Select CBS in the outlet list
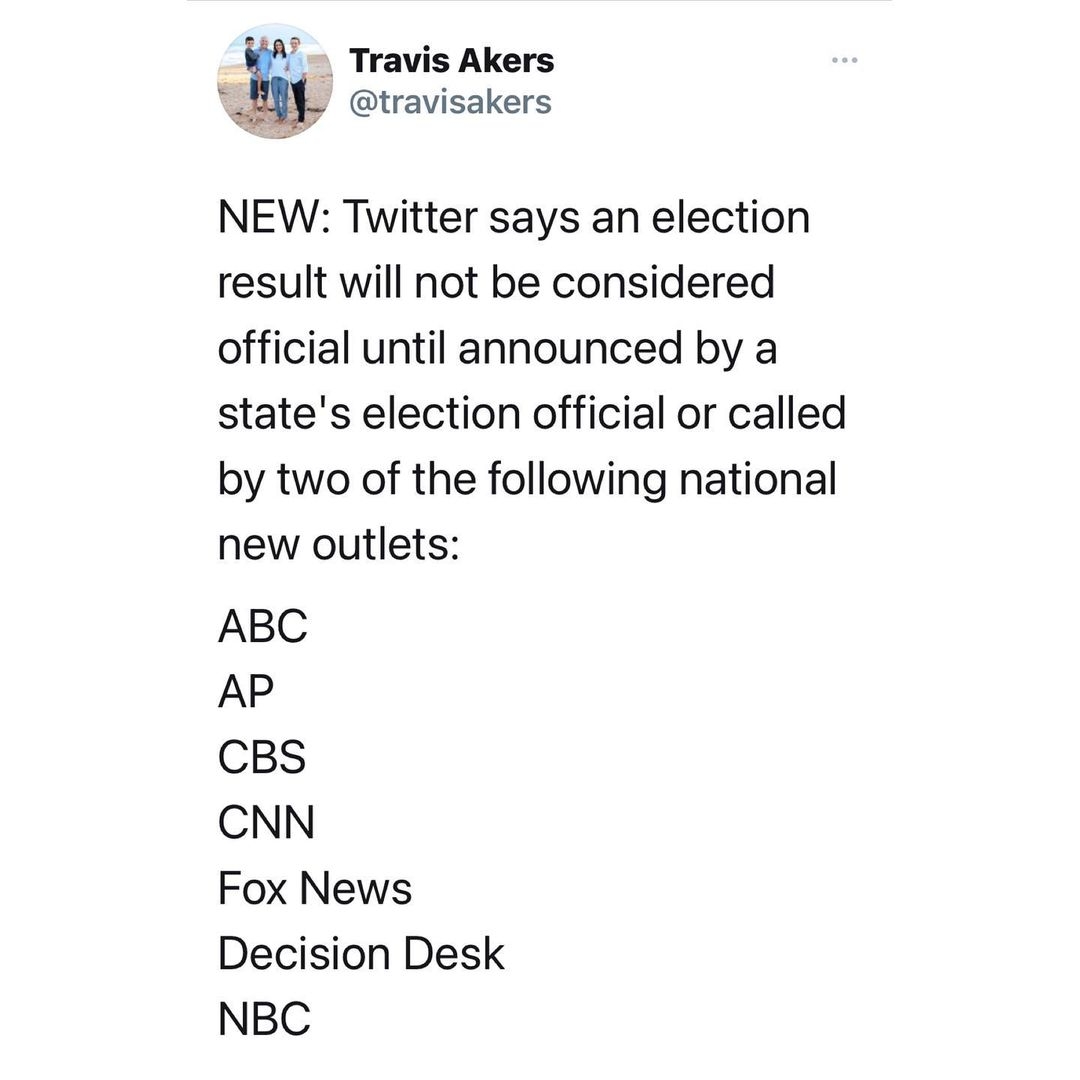1080x1080 pixels. point(262,757)
